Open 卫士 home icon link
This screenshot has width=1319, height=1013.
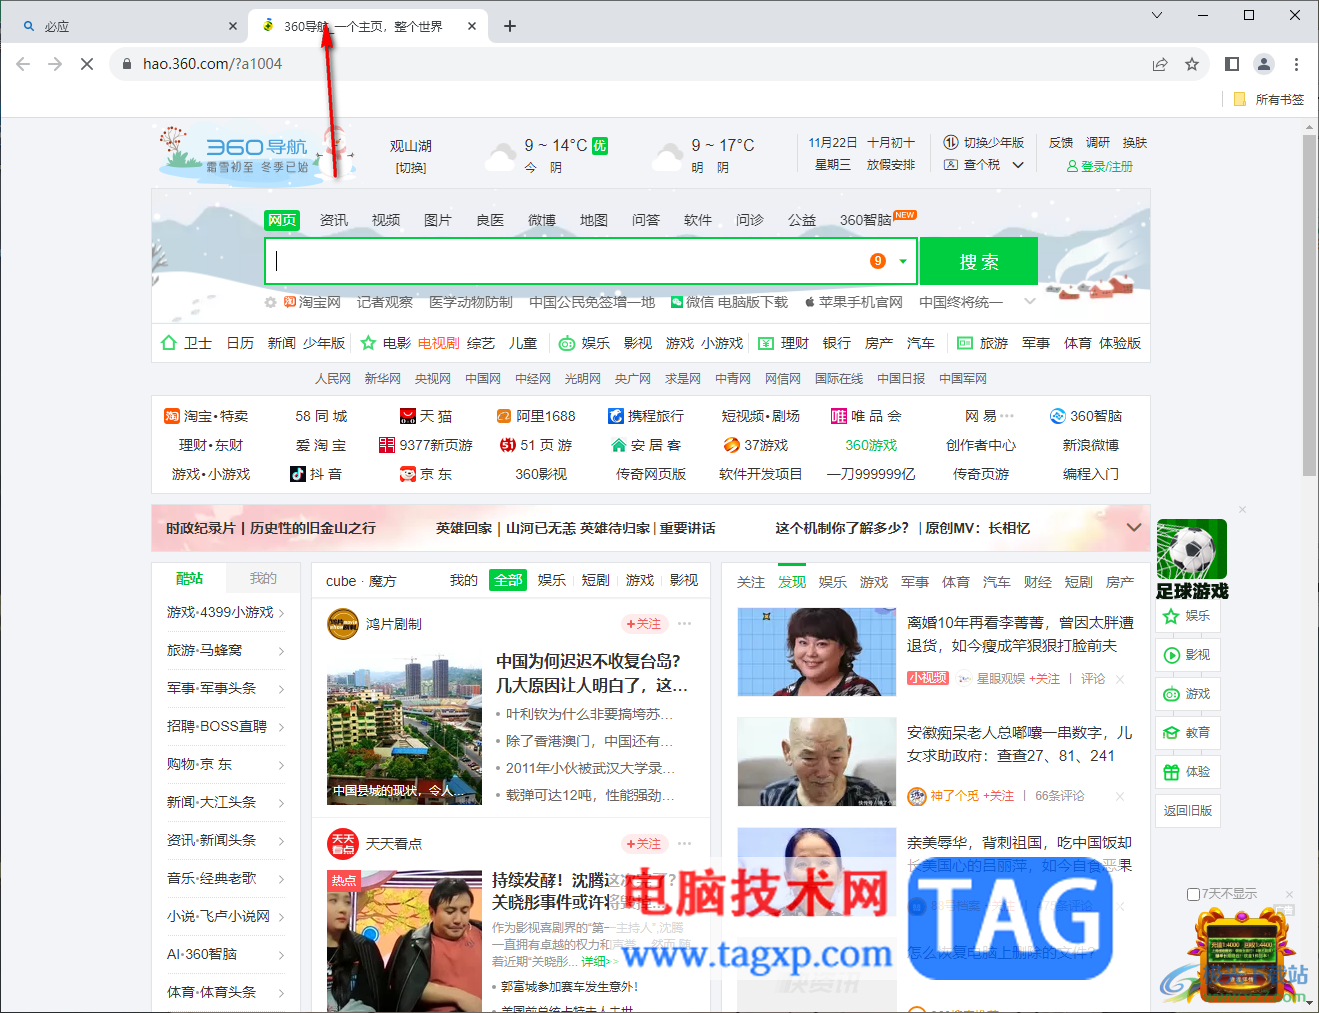tap(169, 343)
